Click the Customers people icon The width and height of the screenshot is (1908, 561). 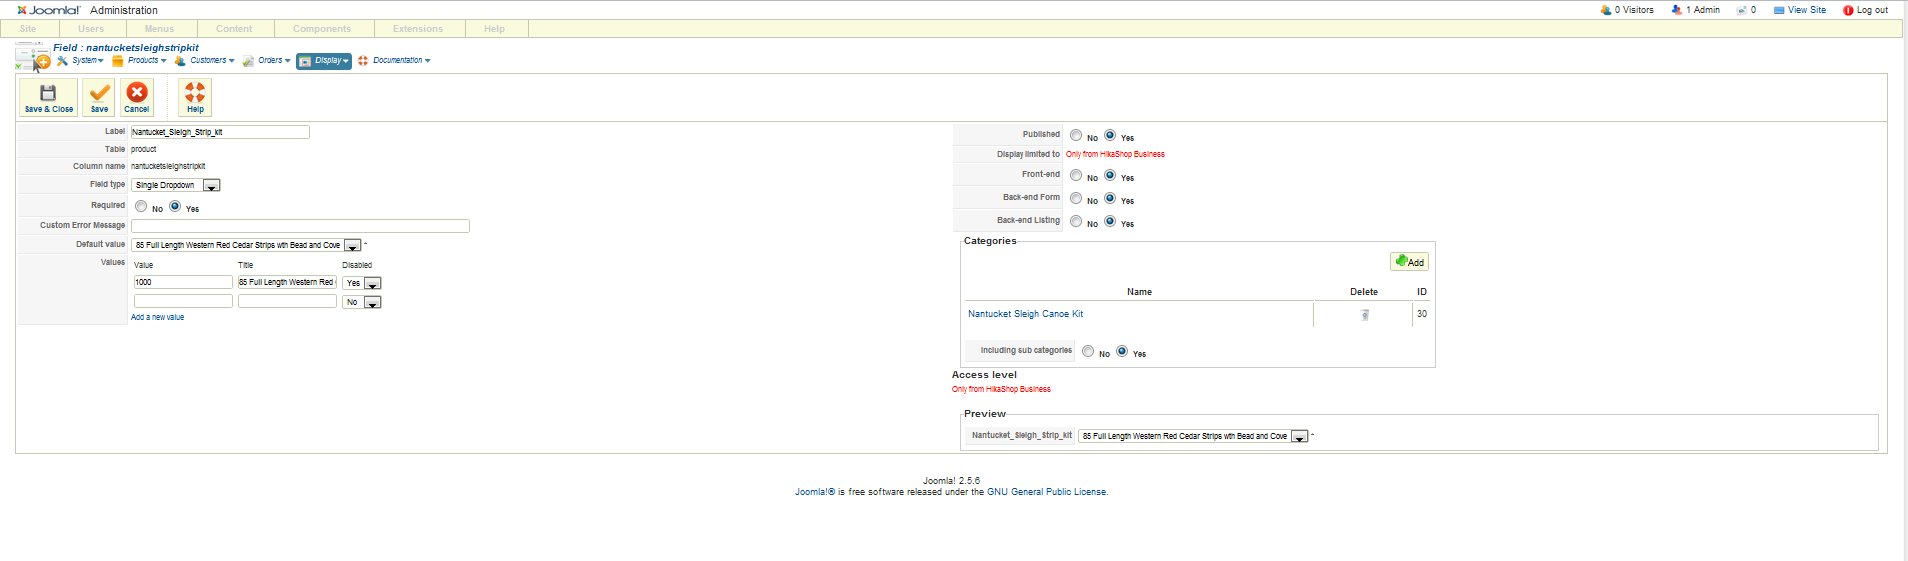tap(180, 61)
